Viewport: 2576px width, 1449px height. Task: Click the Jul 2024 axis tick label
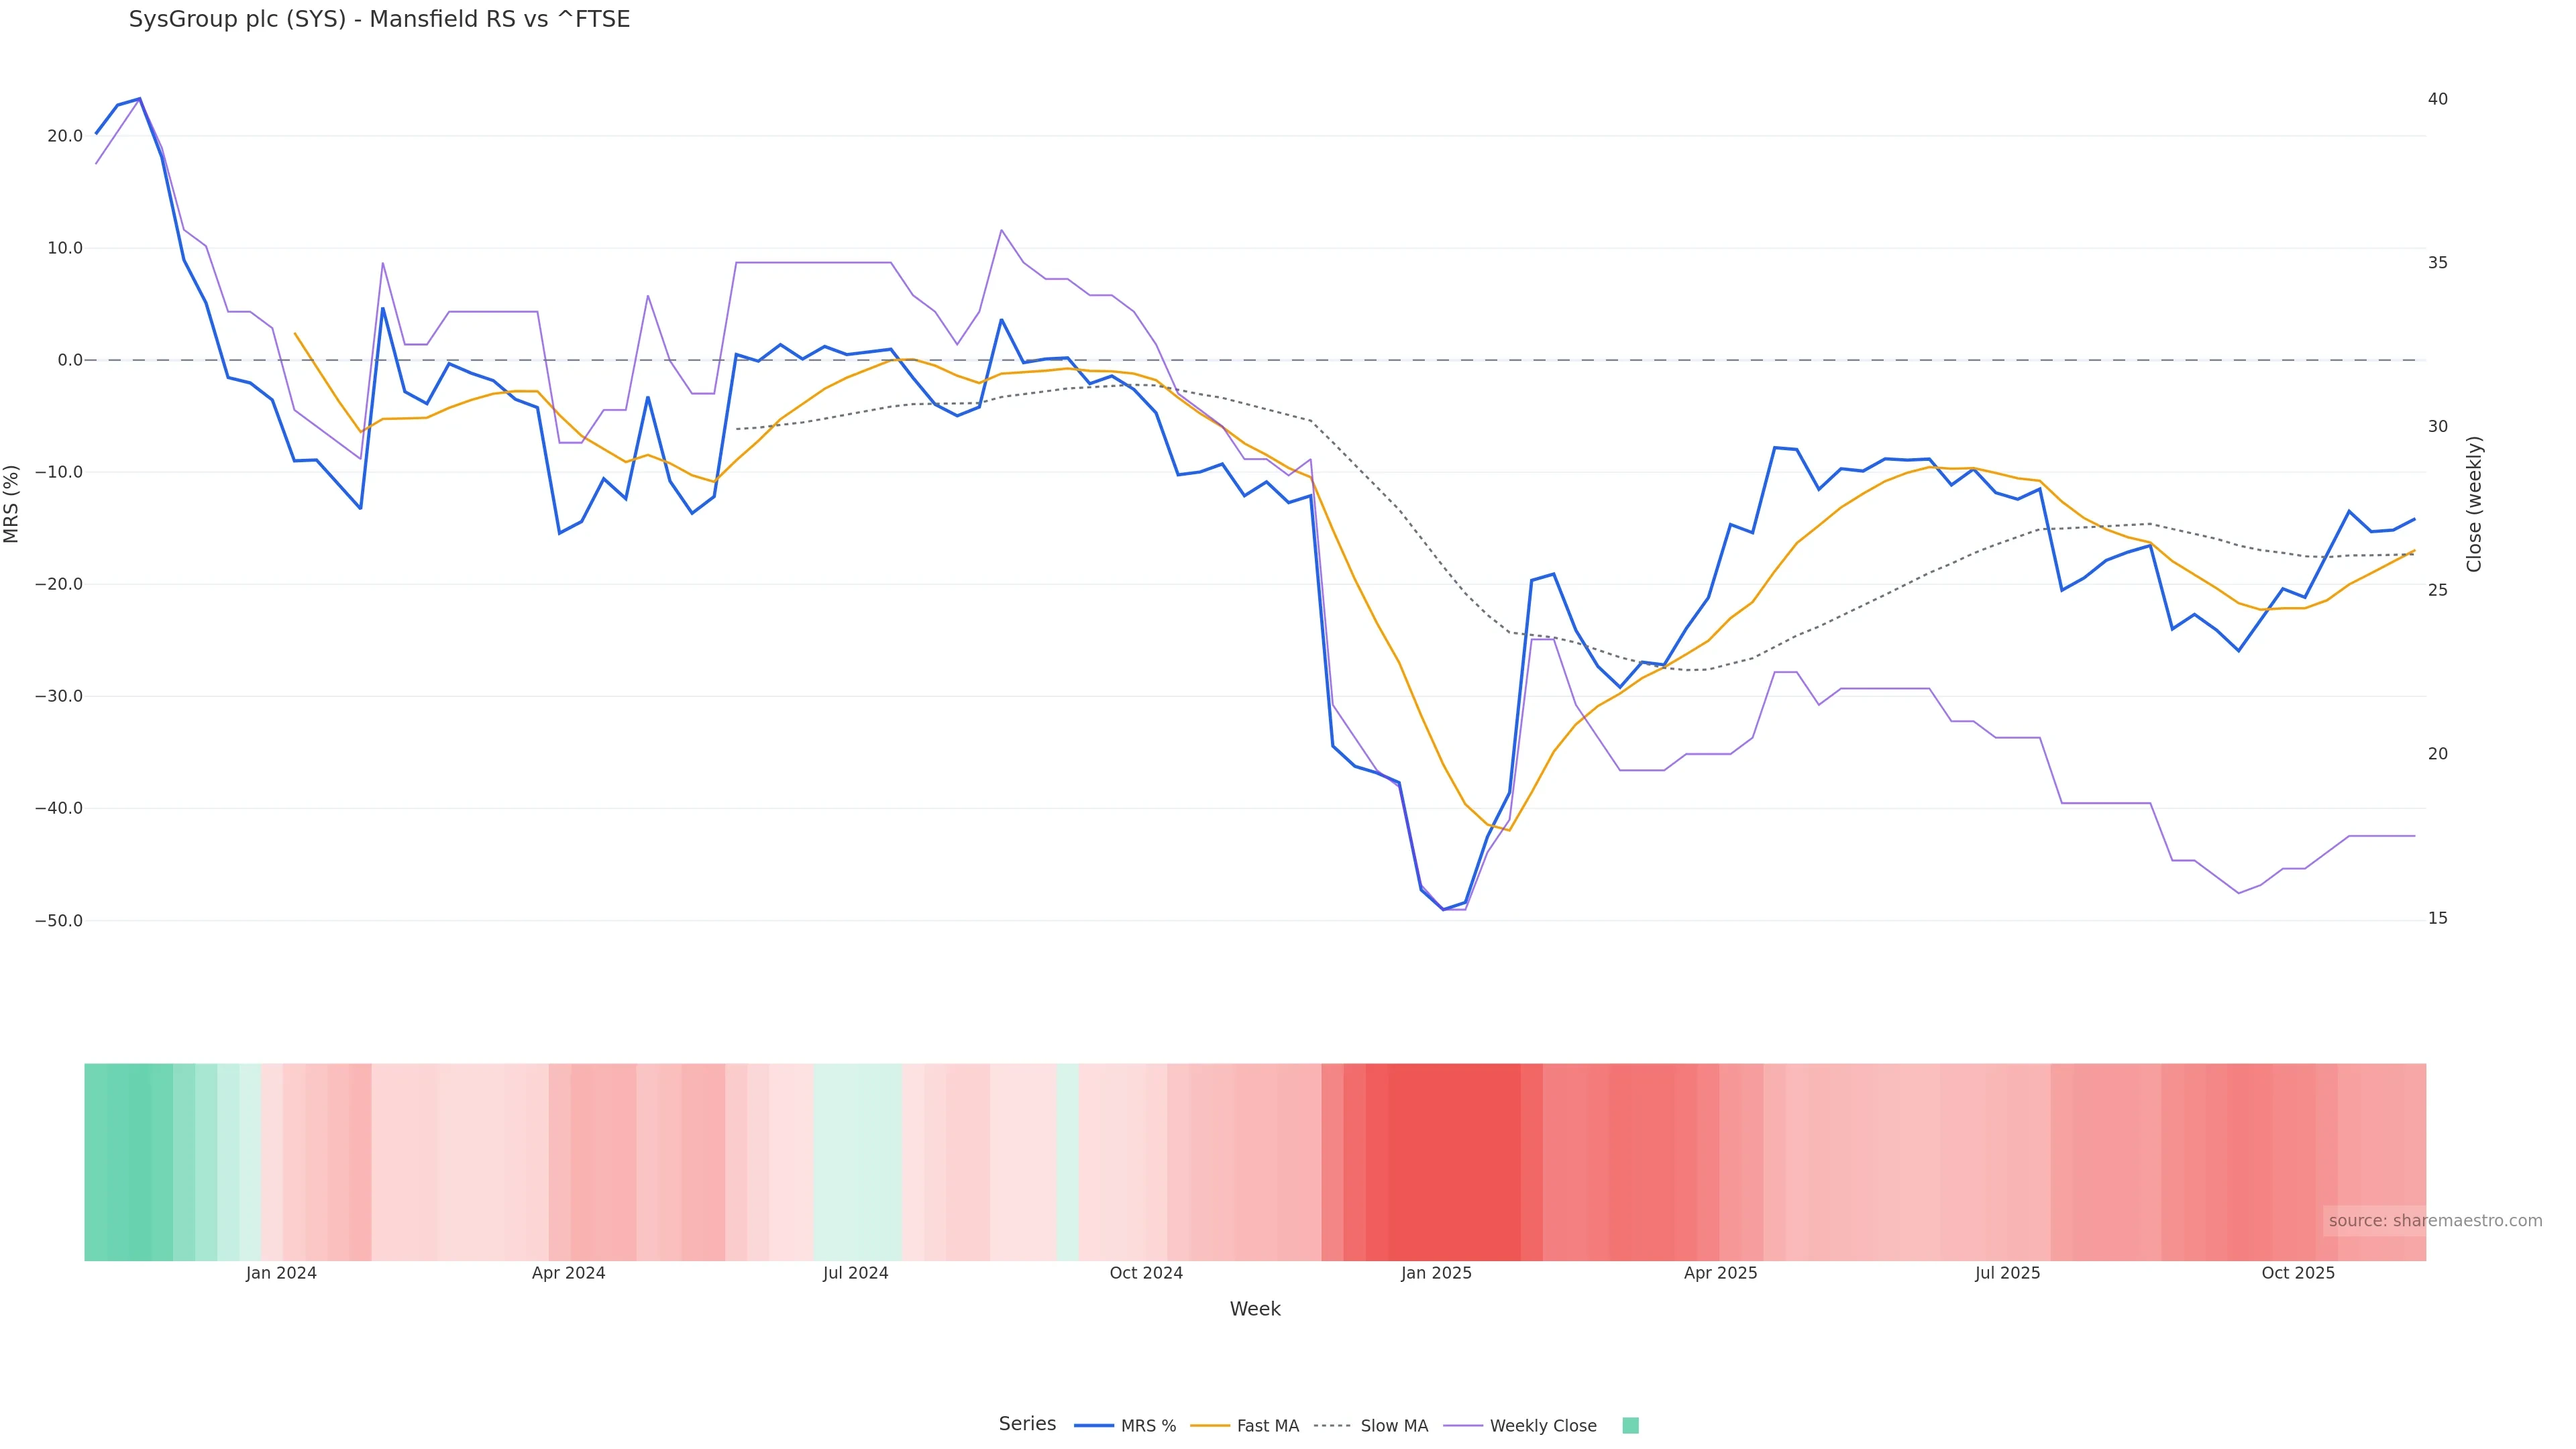click(x=855, y=1273)
